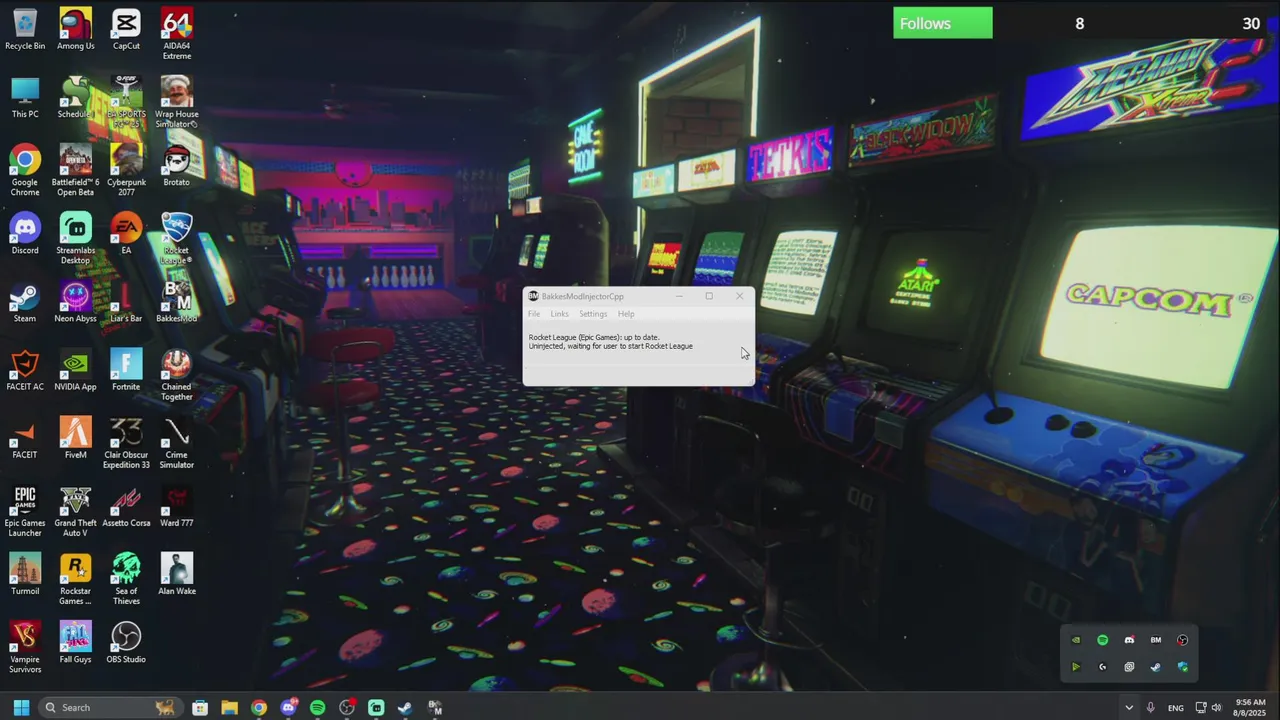Open File Explorer from the taskbar

[229, 707]
